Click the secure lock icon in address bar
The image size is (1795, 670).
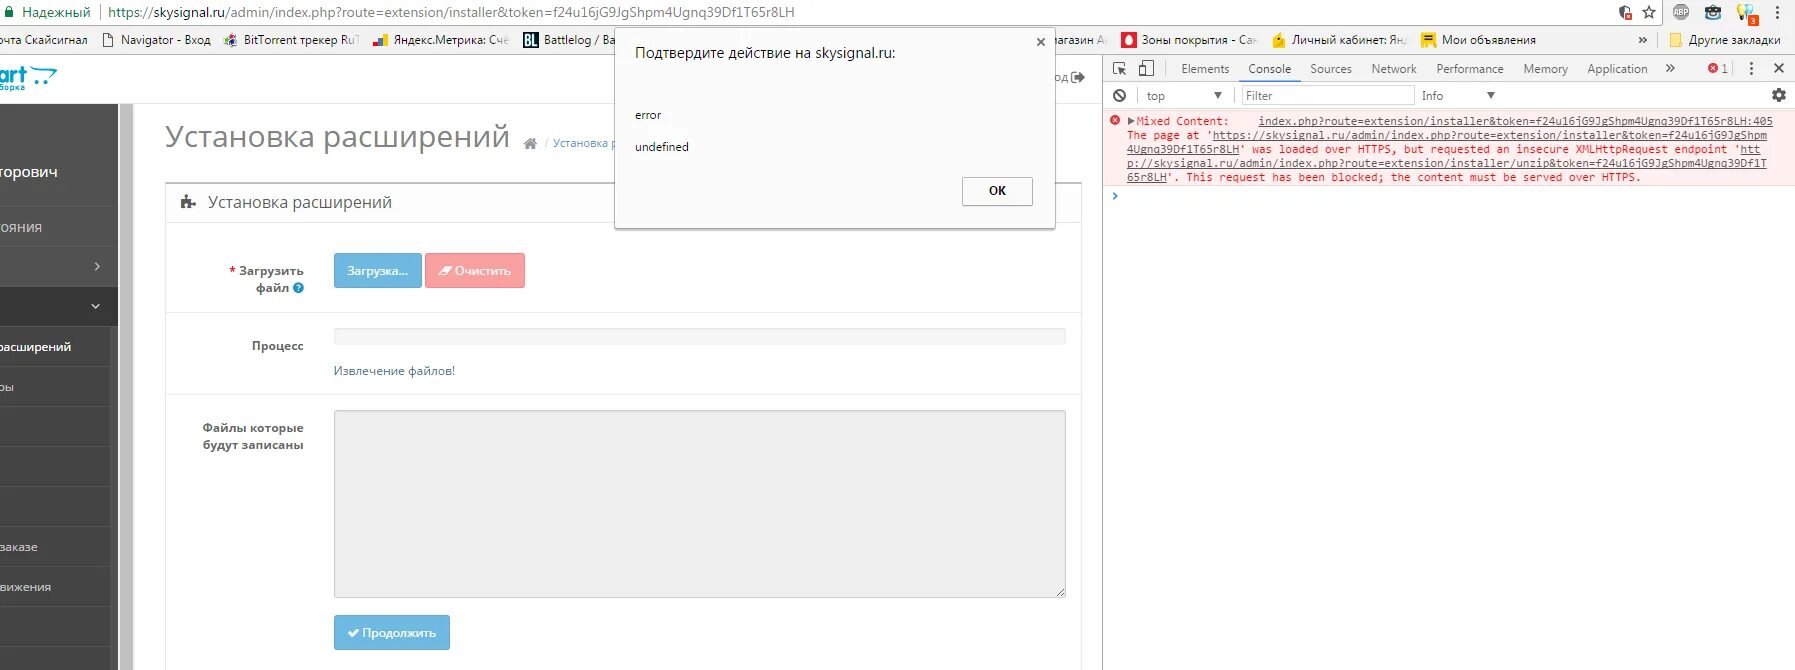(9, 12)
